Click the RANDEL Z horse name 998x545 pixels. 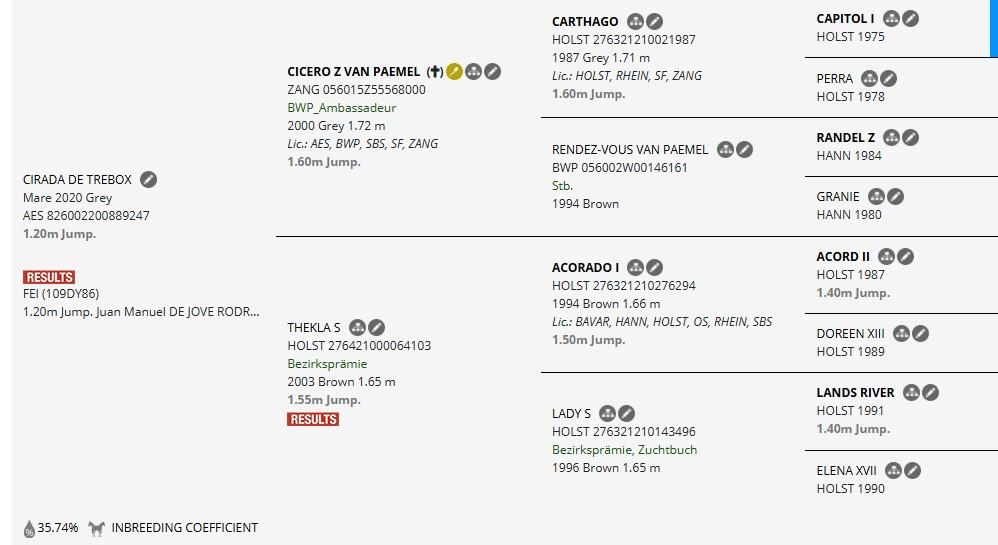(x=845, y=138)
